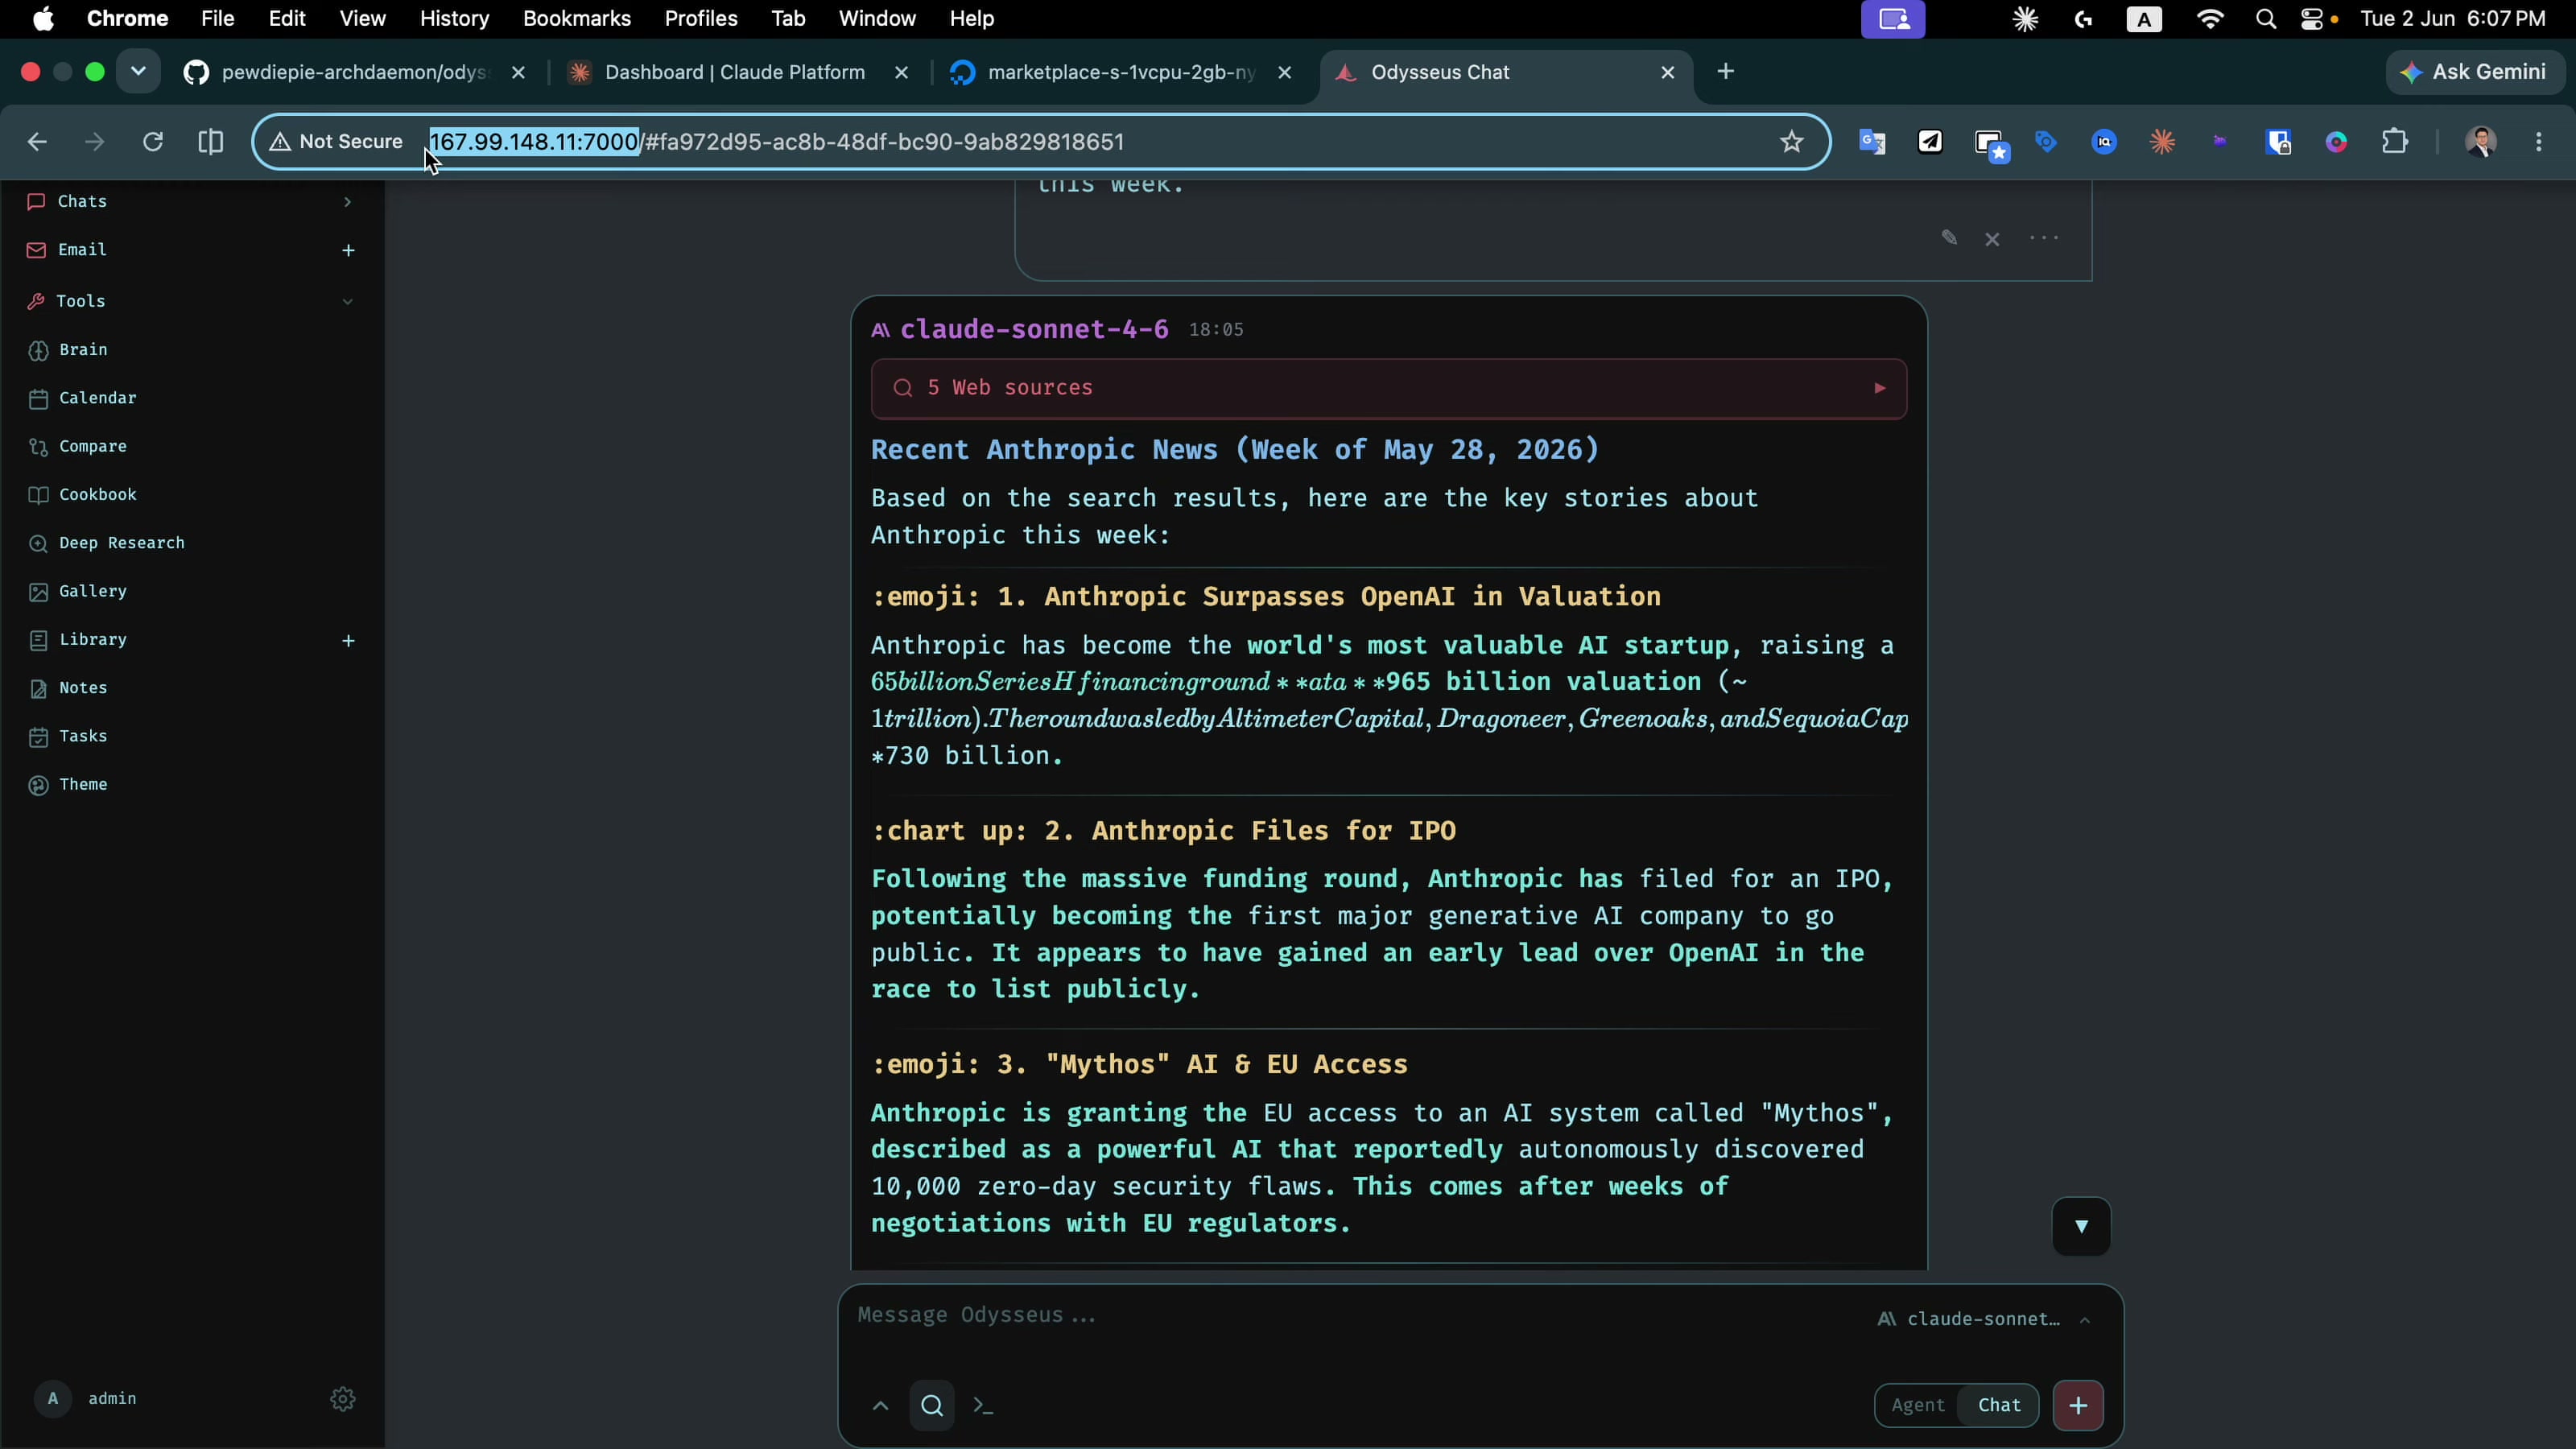Viewport: 2576px width, 1449px height.
Task: Open the Library section
Action: [x=92, y=640]
